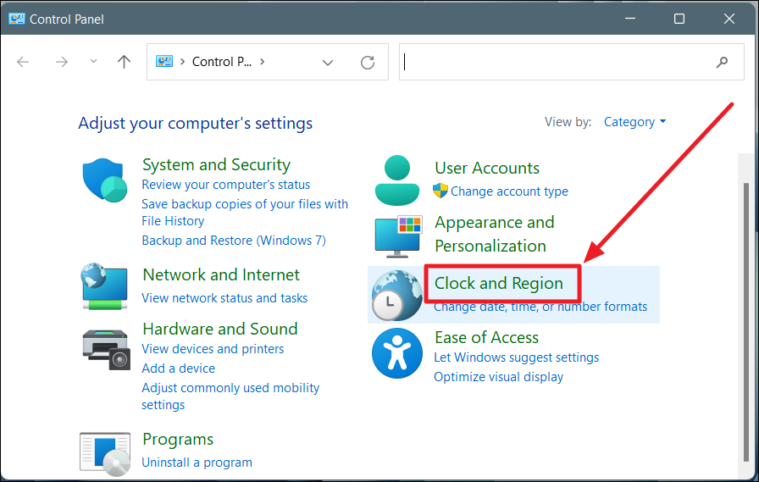Click Optimize visual display
The image size is (759, 482).
point(498,377)
